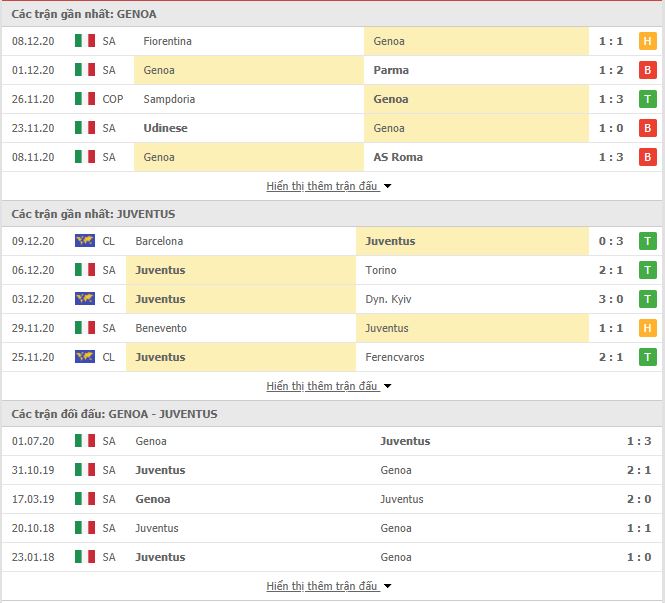Screen dimensions: 665x603
Task: Click the yellow H badge for Fiorentina match
Action: [647, 41]
